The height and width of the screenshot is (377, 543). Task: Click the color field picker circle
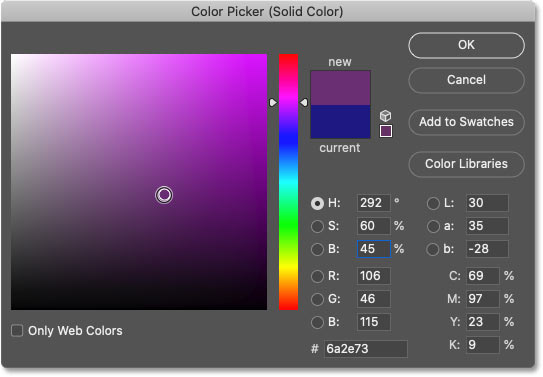point(164,195)
